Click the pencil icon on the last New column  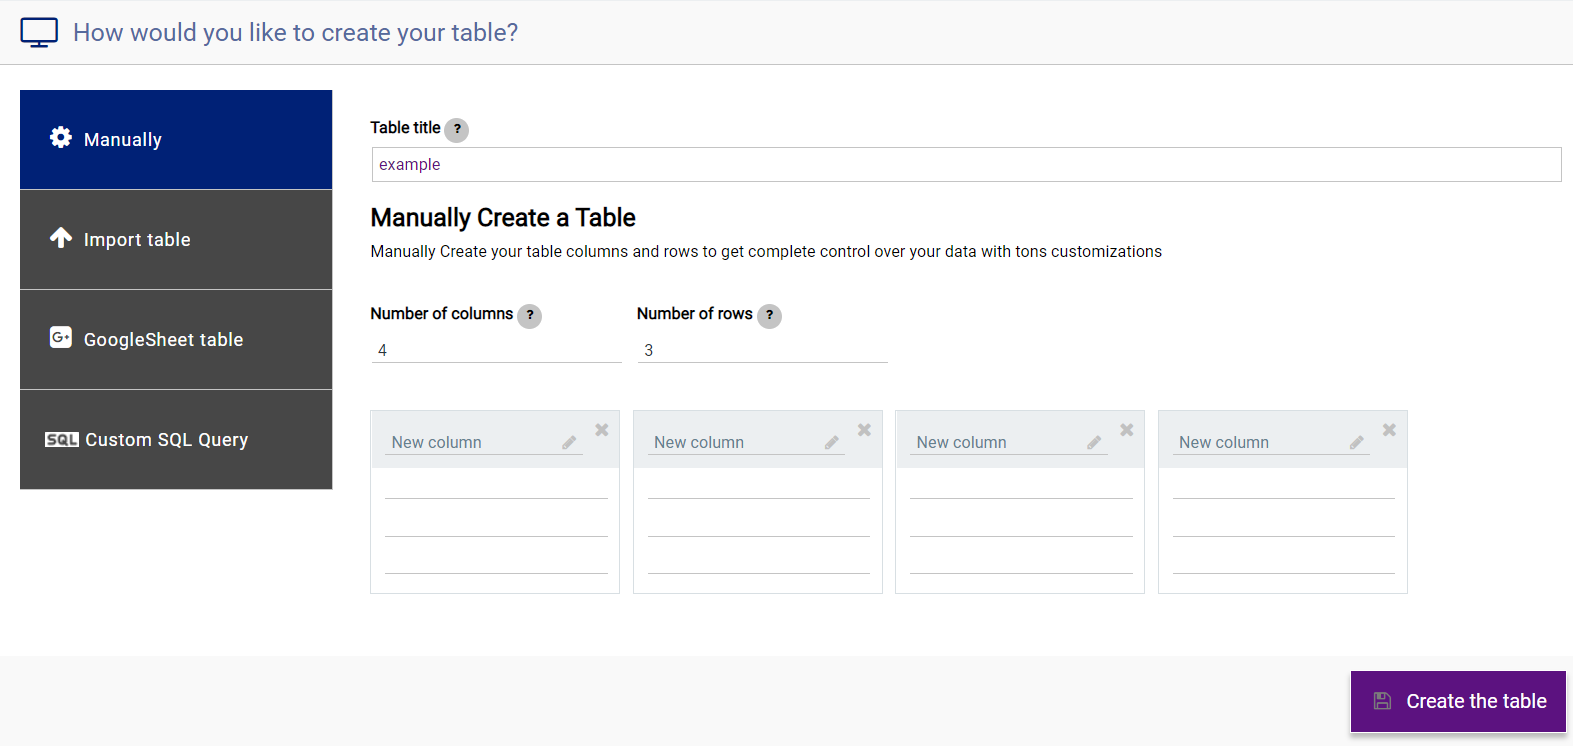click(1357, 441)
